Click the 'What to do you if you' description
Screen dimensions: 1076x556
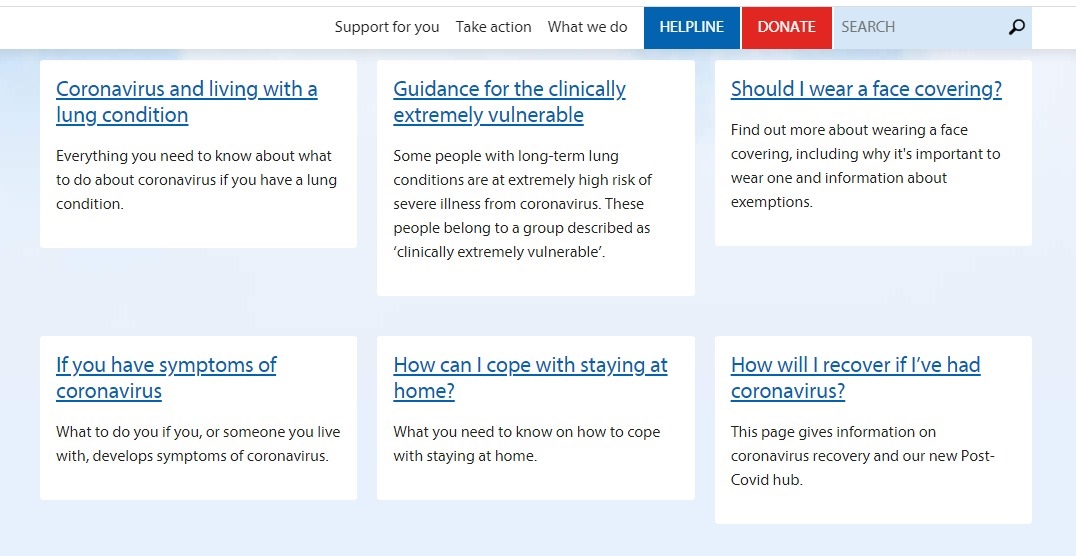(198, 444)
